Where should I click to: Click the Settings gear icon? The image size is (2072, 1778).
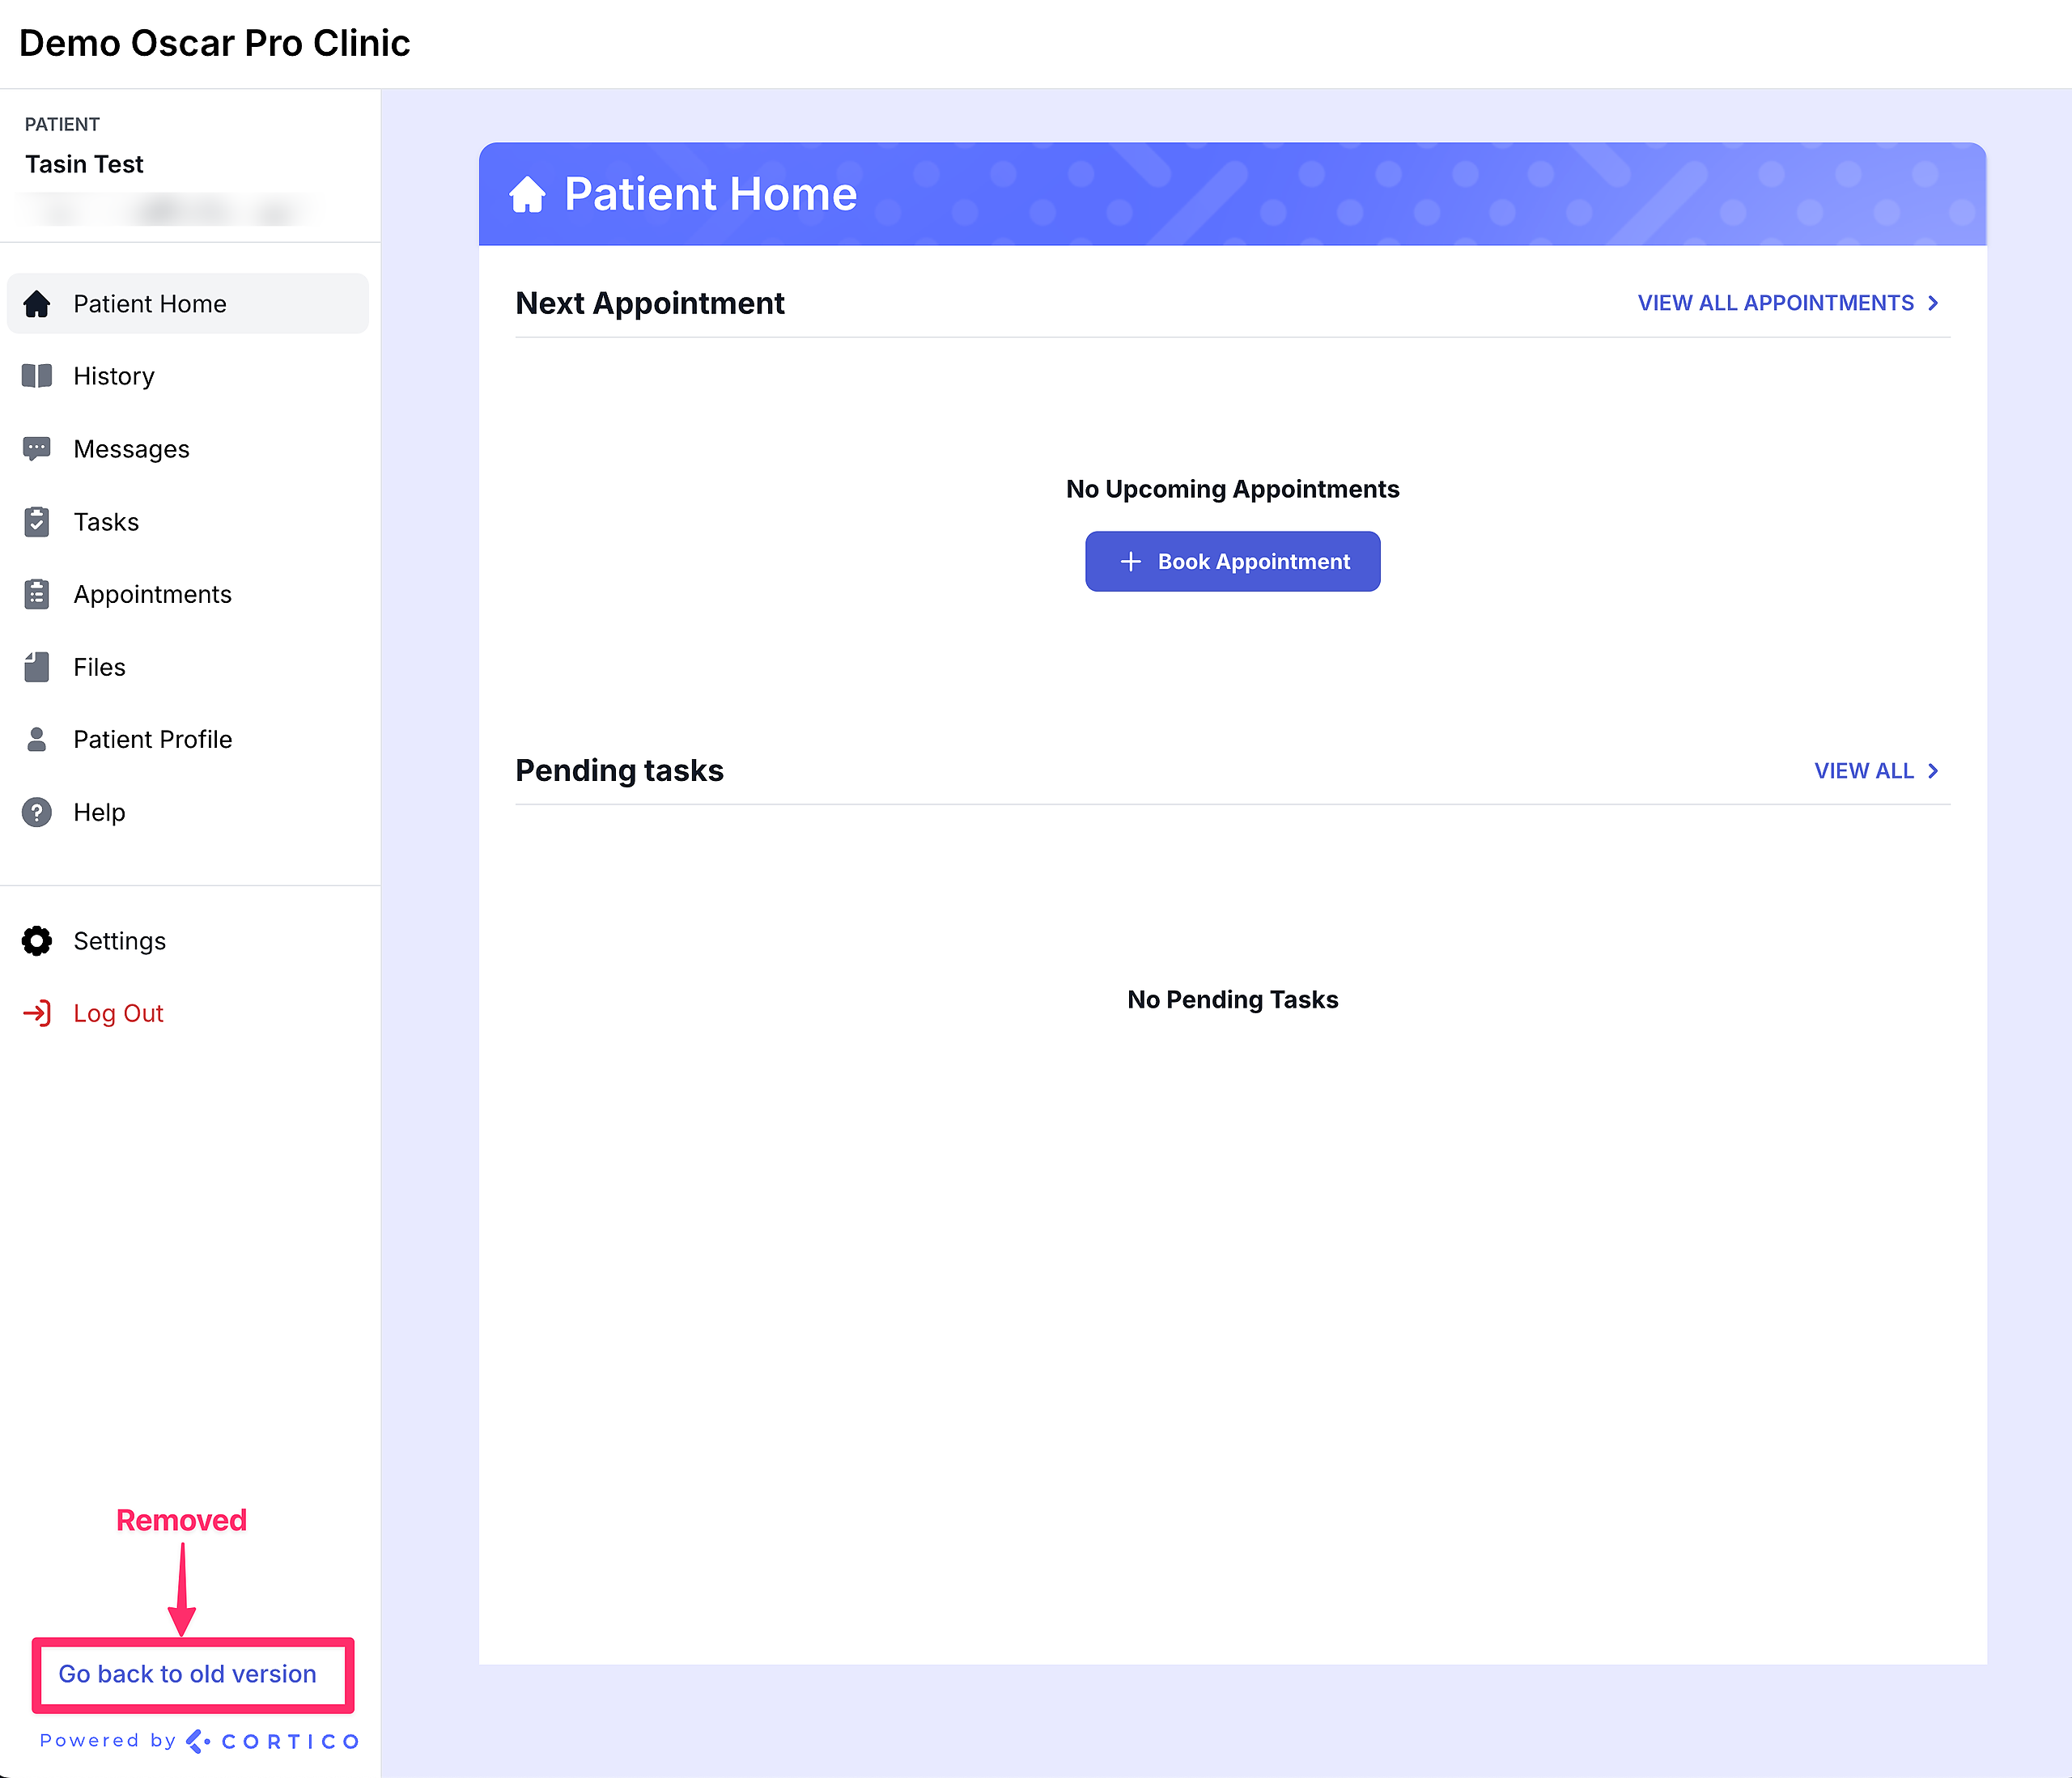(x=37, y=941)
